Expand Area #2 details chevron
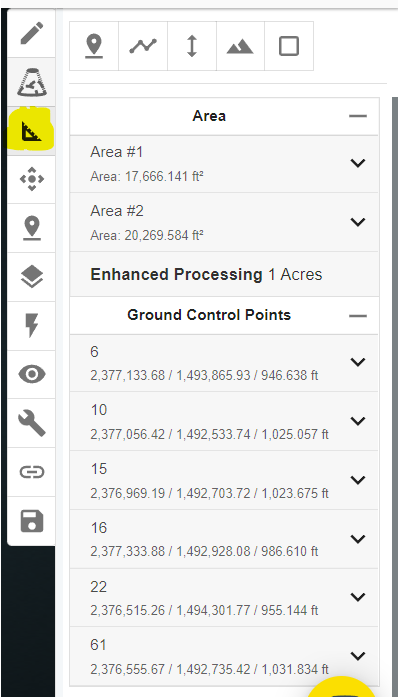Screen dimensions: 398x697 (358, 222)
